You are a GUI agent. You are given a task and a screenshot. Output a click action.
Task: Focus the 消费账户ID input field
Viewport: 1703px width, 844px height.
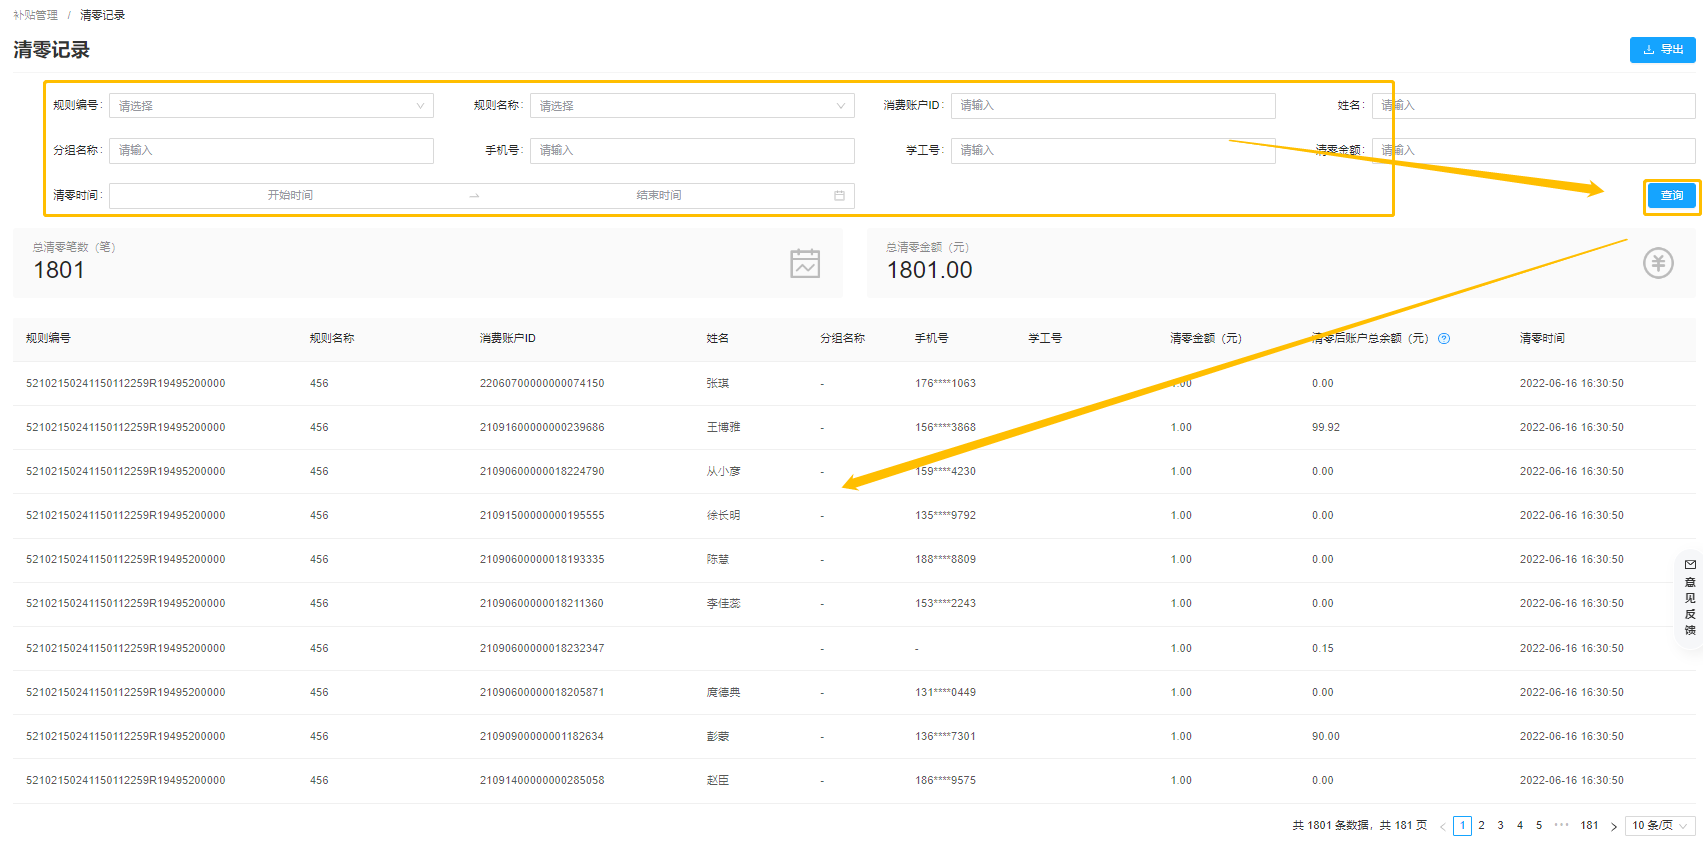pyautogui.click(x=1113, y=106)
